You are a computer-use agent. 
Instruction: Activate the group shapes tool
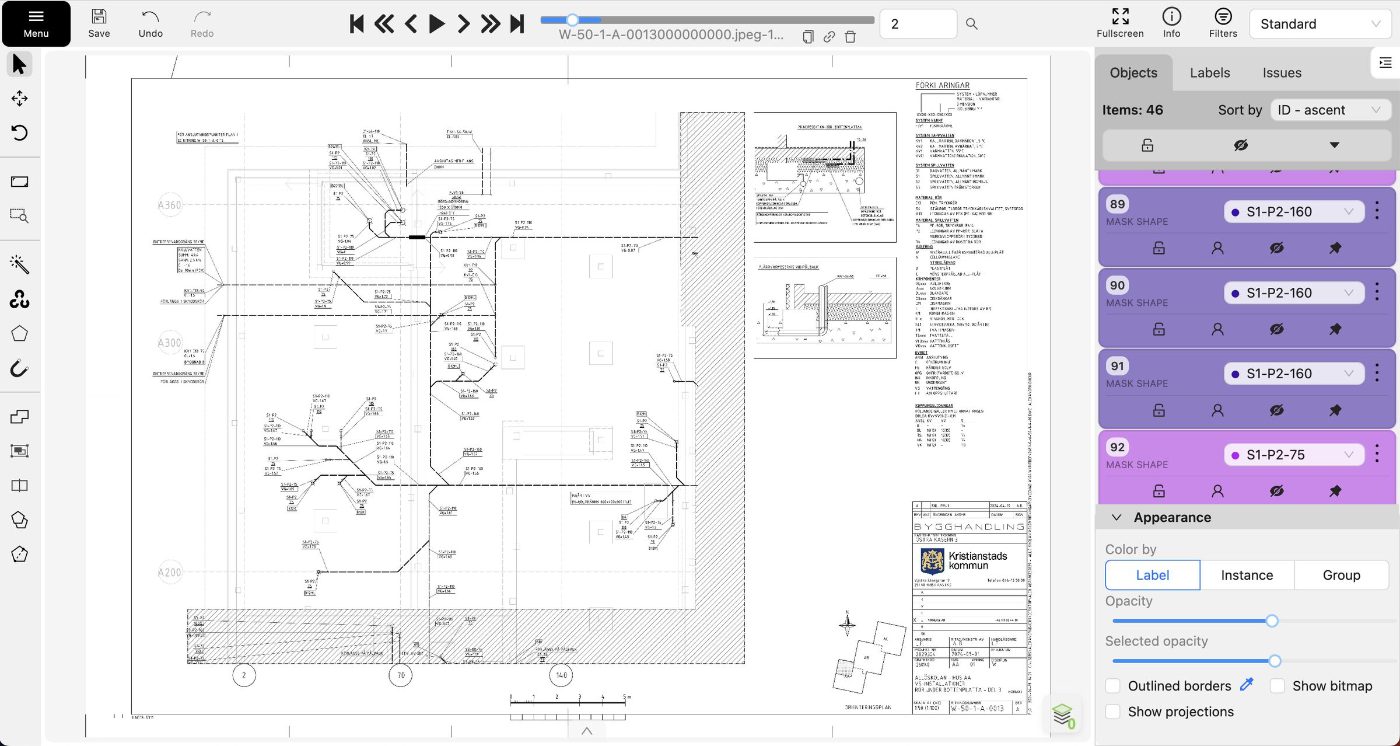19,451
